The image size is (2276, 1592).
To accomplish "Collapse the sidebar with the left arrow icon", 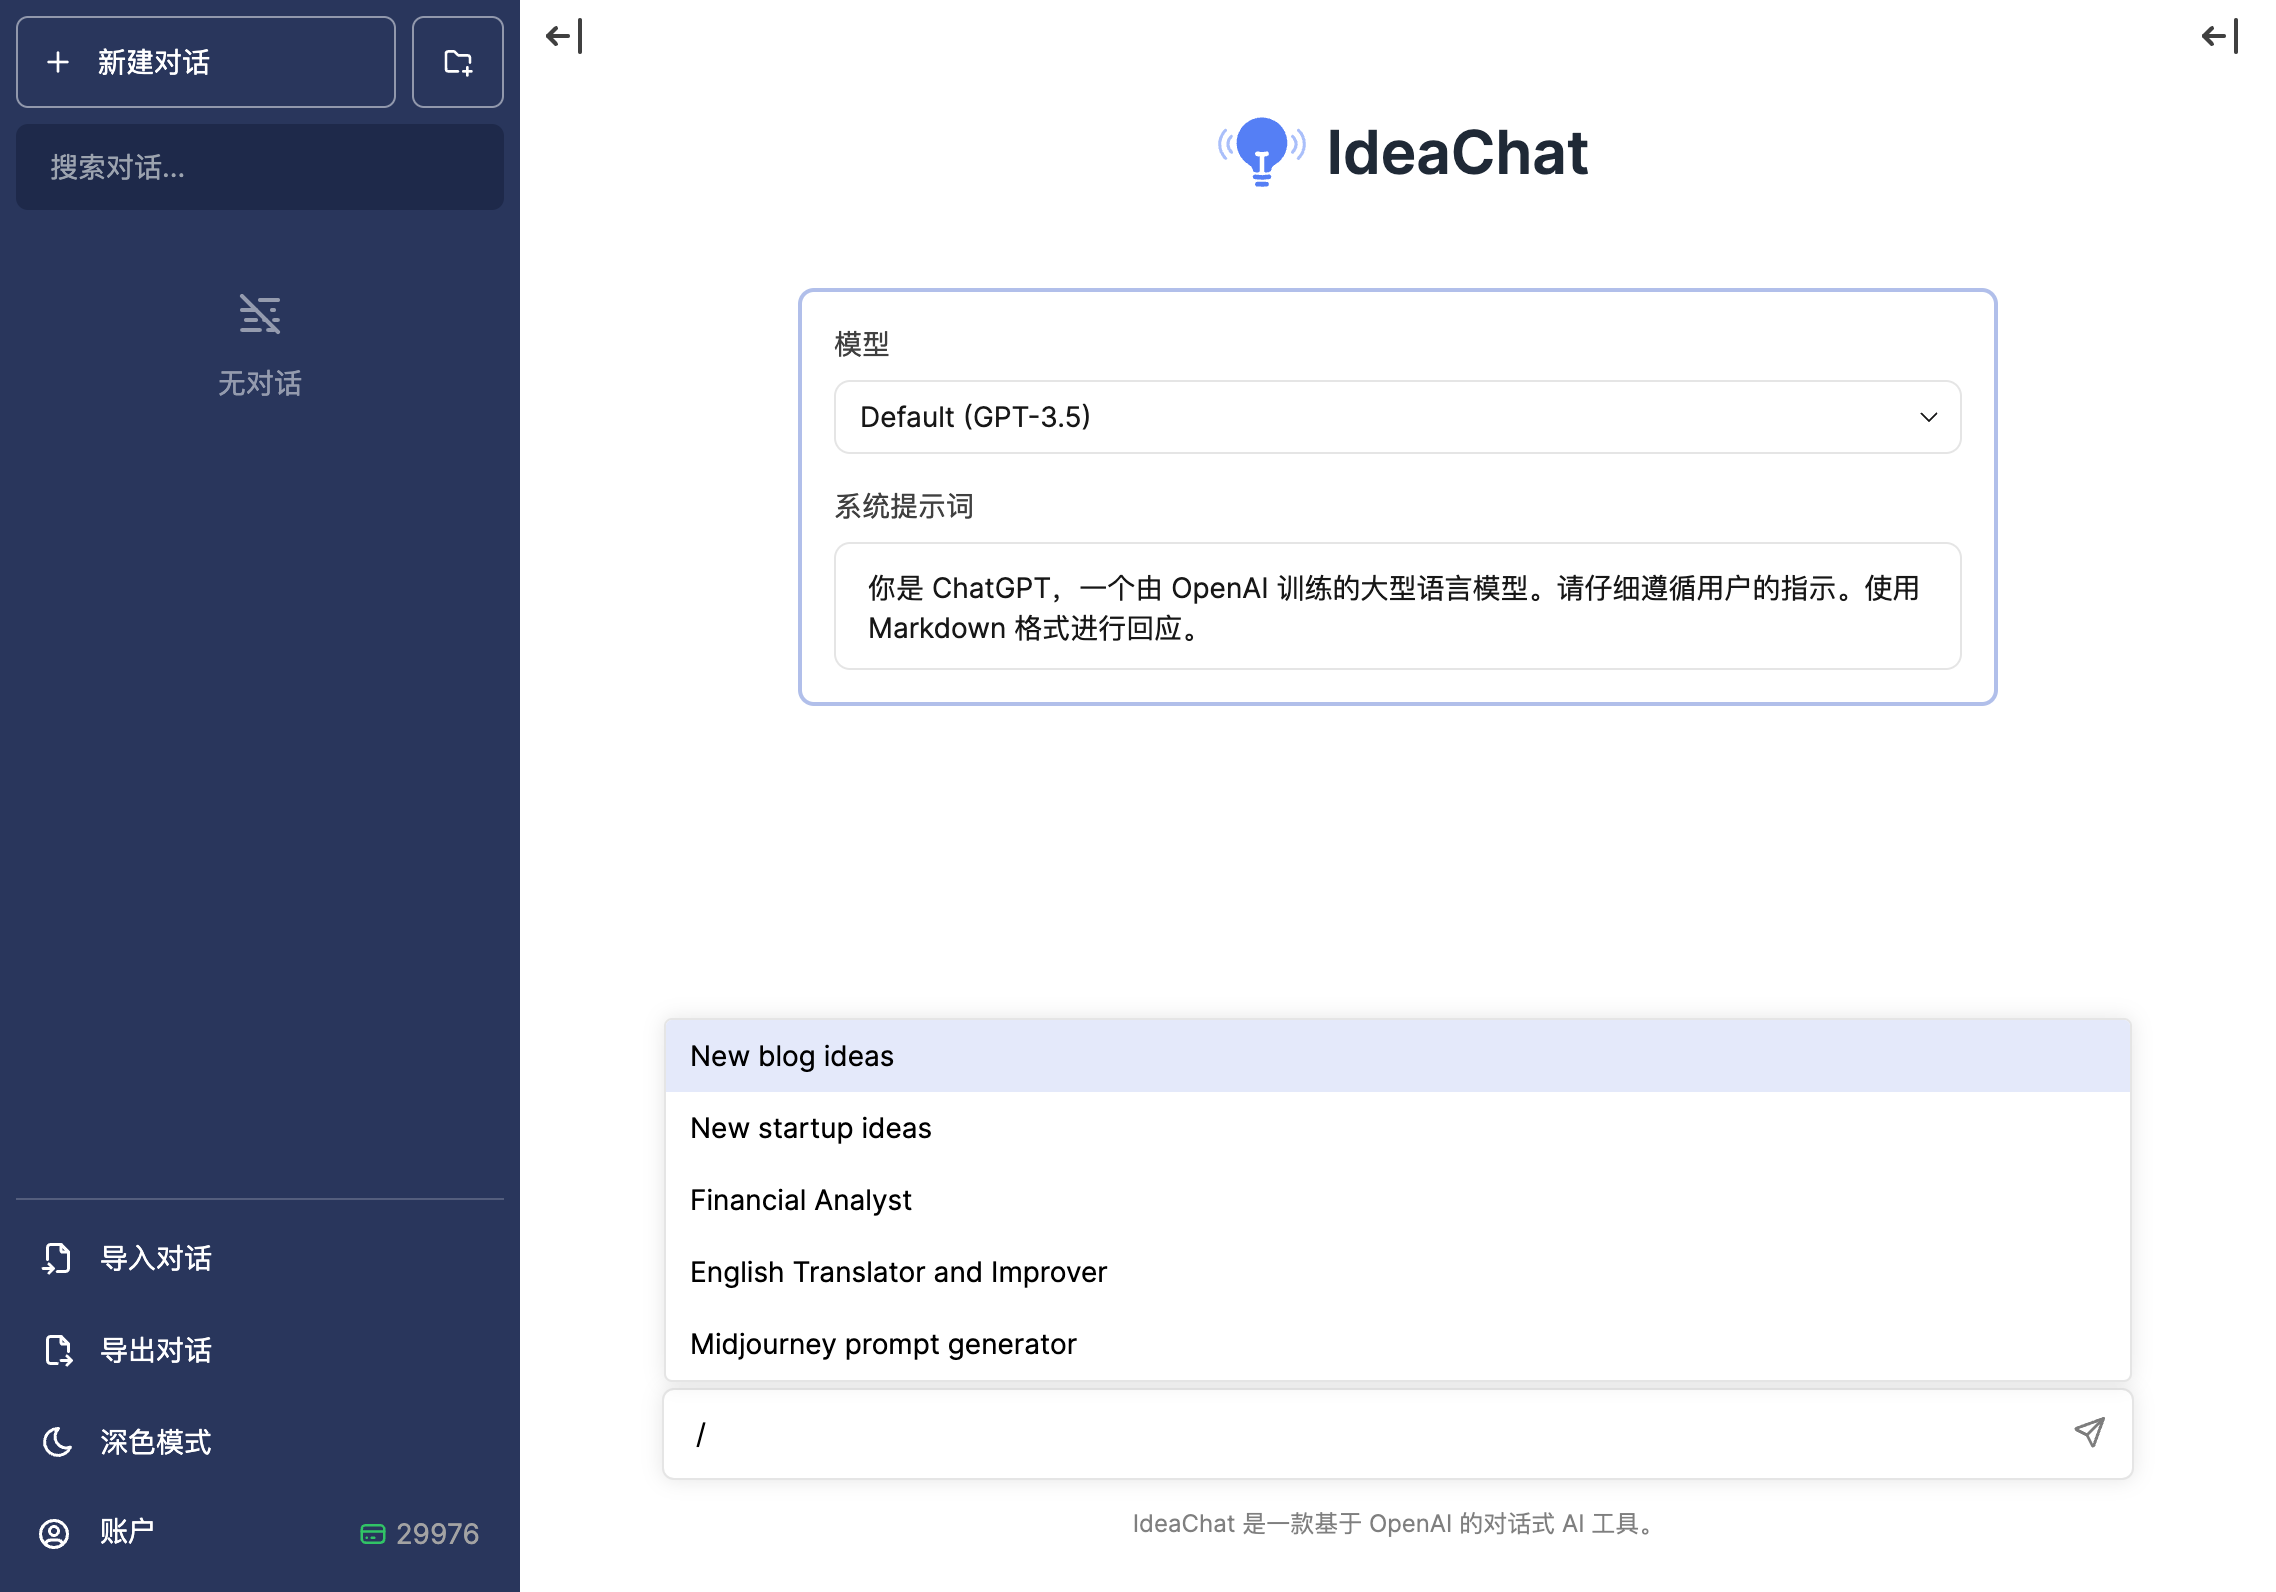I will tap(563, 36).
